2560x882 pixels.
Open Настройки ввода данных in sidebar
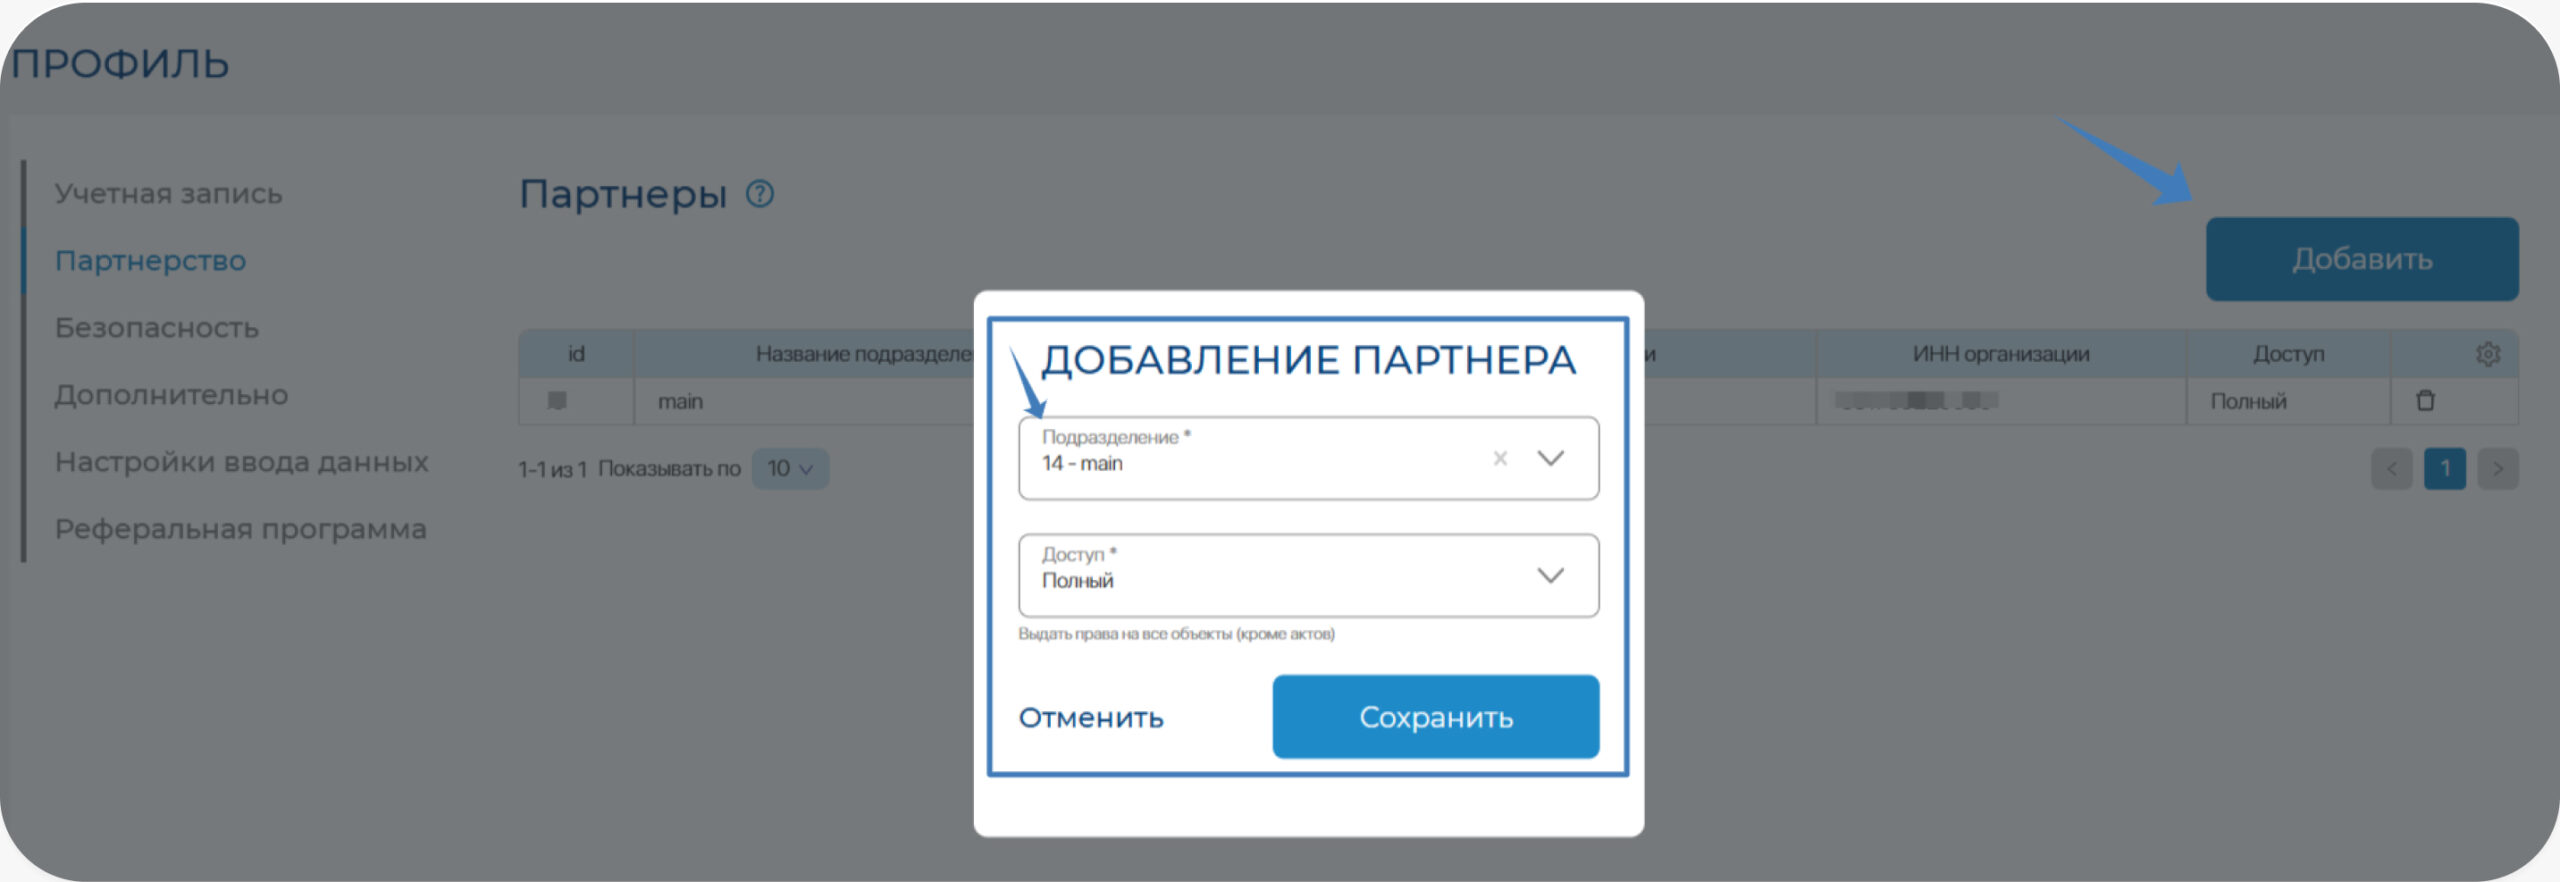[241, 462]
